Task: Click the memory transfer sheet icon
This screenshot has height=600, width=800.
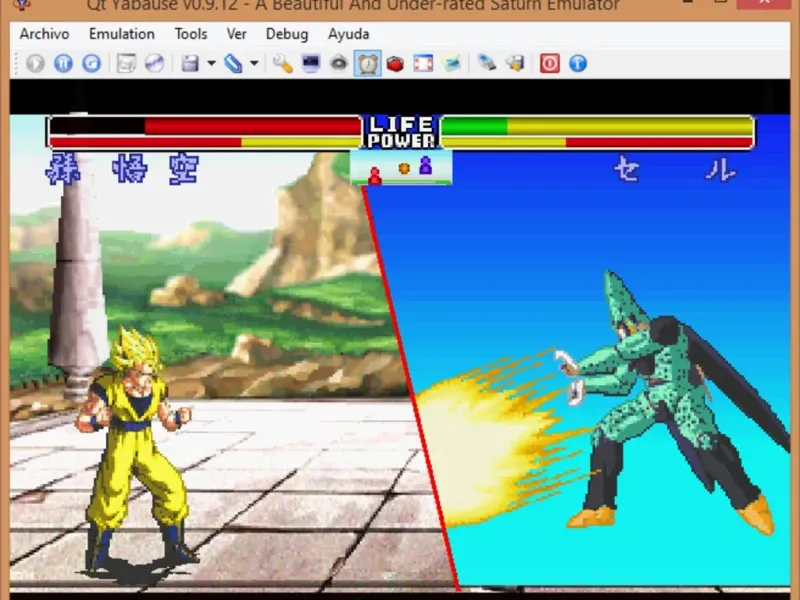Action: pos(126,64)
